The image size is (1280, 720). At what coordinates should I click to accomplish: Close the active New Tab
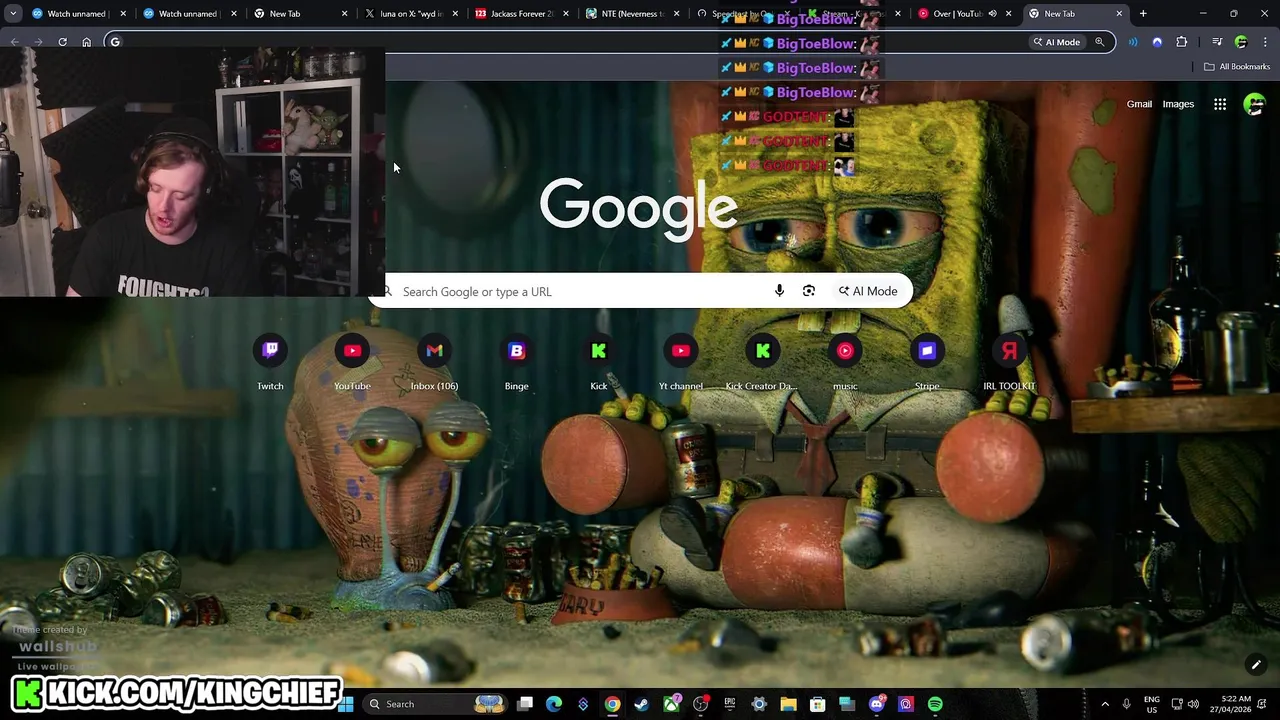click(1119, 14)
